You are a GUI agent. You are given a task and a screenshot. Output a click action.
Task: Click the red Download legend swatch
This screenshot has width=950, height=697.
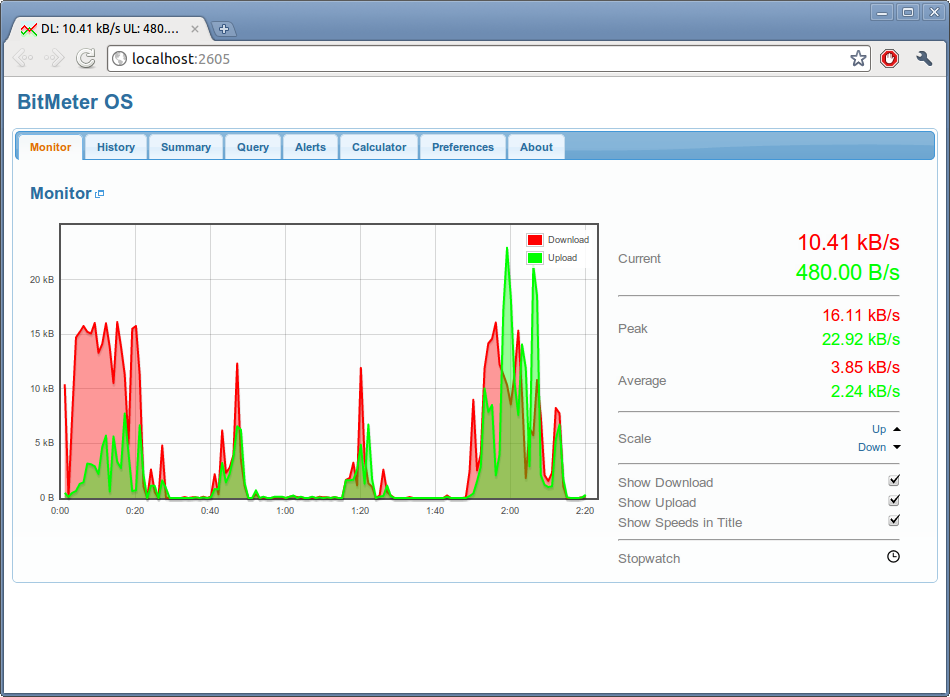534,240
